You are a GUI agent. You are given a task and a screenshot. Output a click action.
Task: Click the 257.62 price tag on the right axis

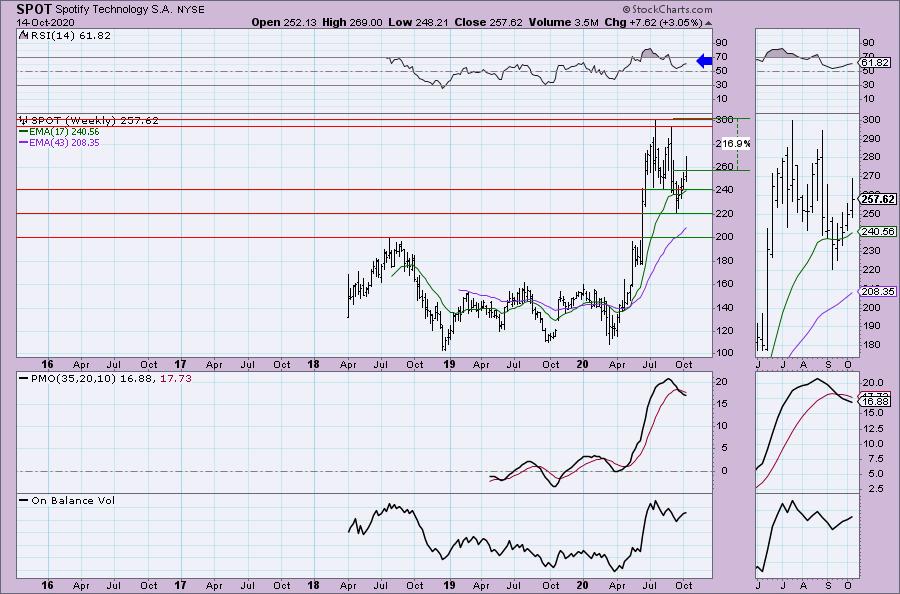click(x=878, y=199)
